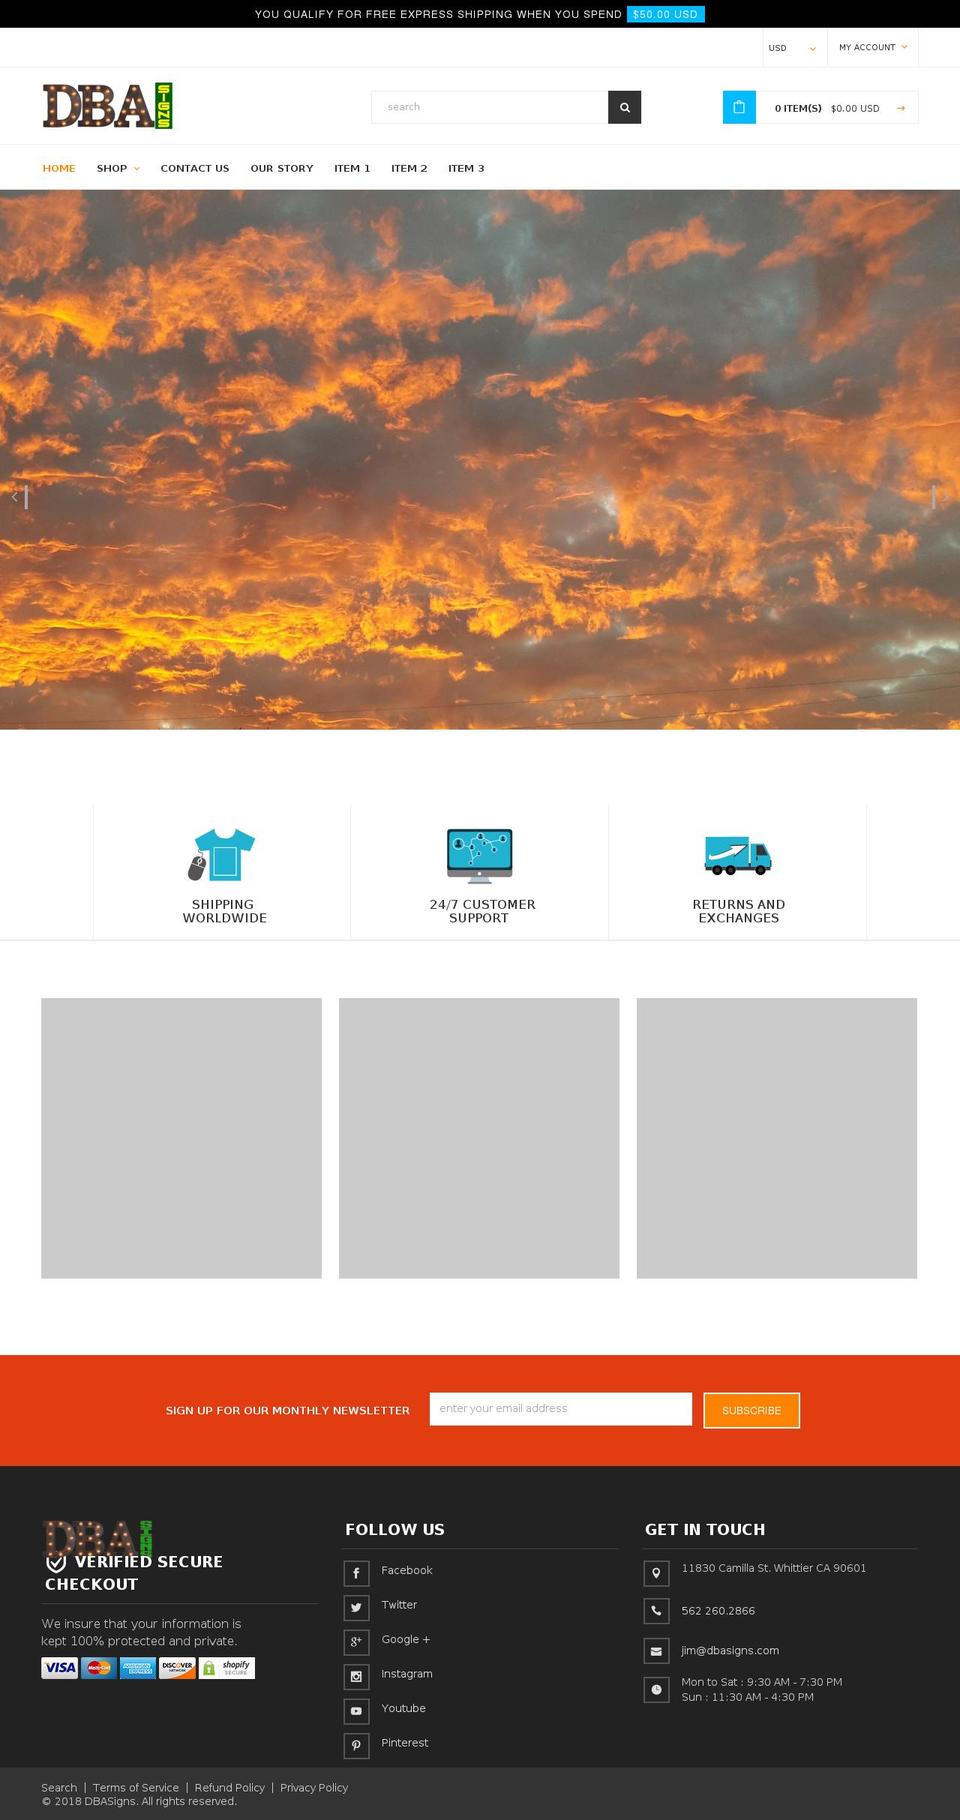Advance to next slide arrow
The height and width of the screenshot is (1820, 960).
coord(940,497)
